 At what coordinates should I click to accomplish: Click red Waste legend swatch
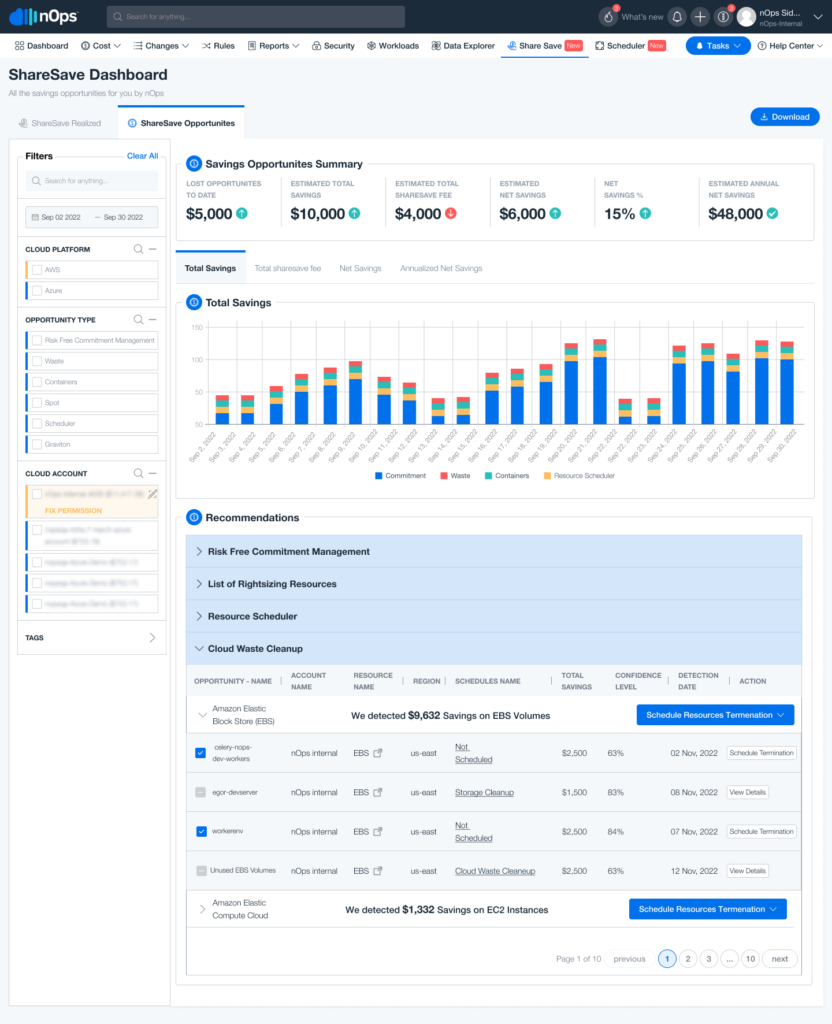pyautogui.click(x=444, y=475)
